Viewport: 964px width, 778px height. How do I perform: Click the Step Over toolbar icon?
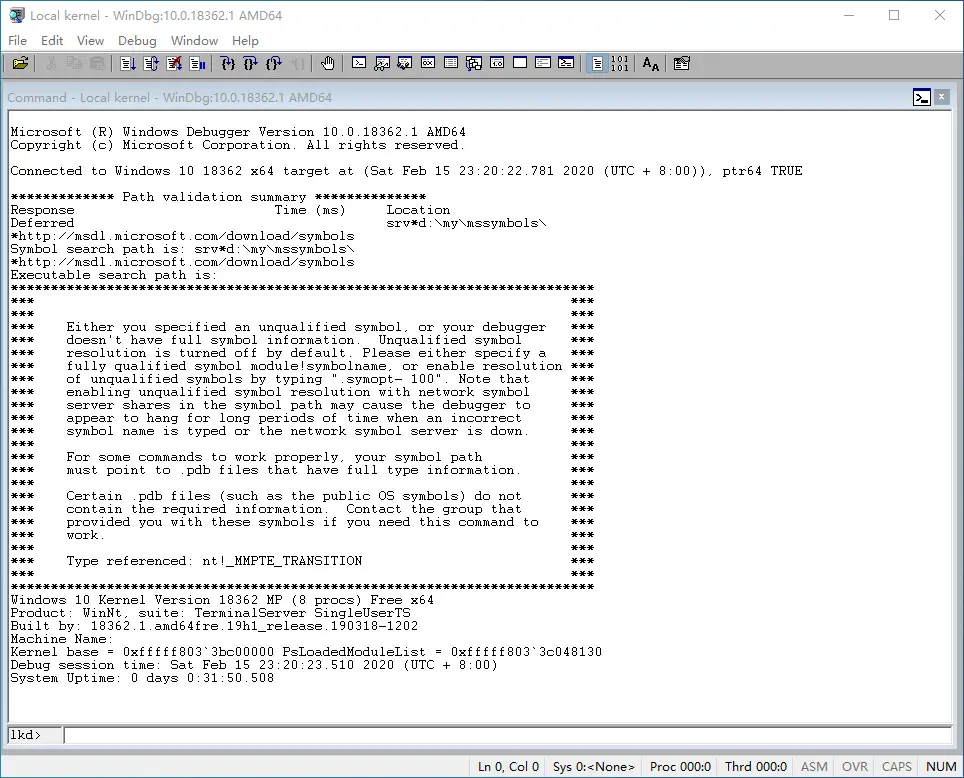(x=251, y=63)
